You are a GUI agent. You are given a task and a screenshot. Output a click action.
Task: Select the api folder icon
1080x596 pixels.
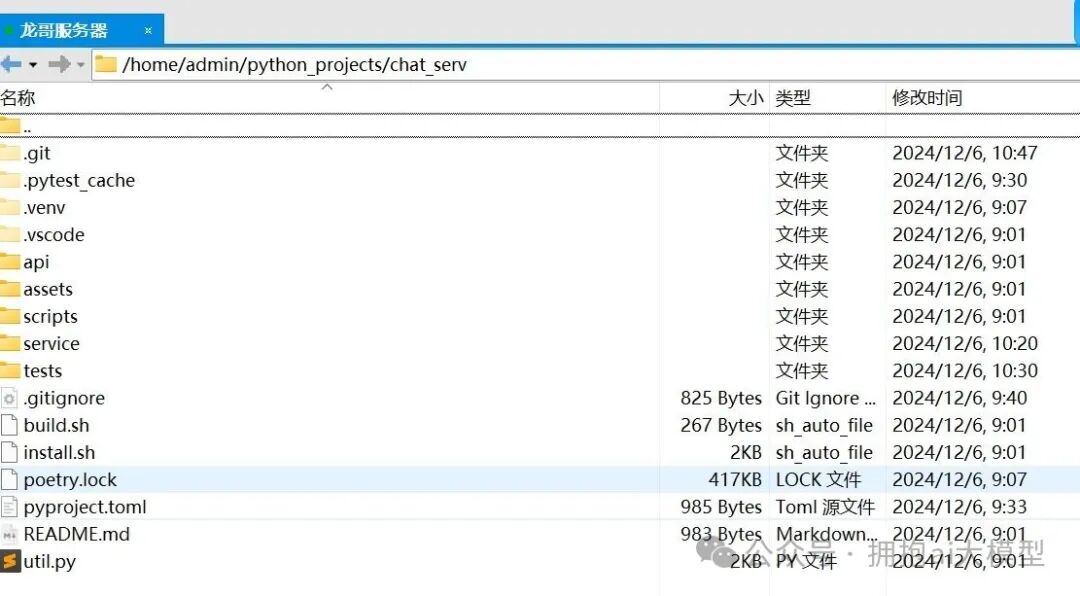point(10,262)
